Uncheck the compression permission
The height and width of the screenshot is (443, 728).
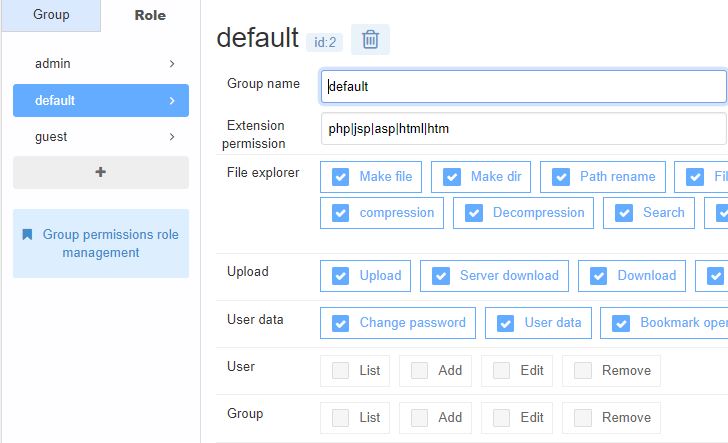pos(340,213)
